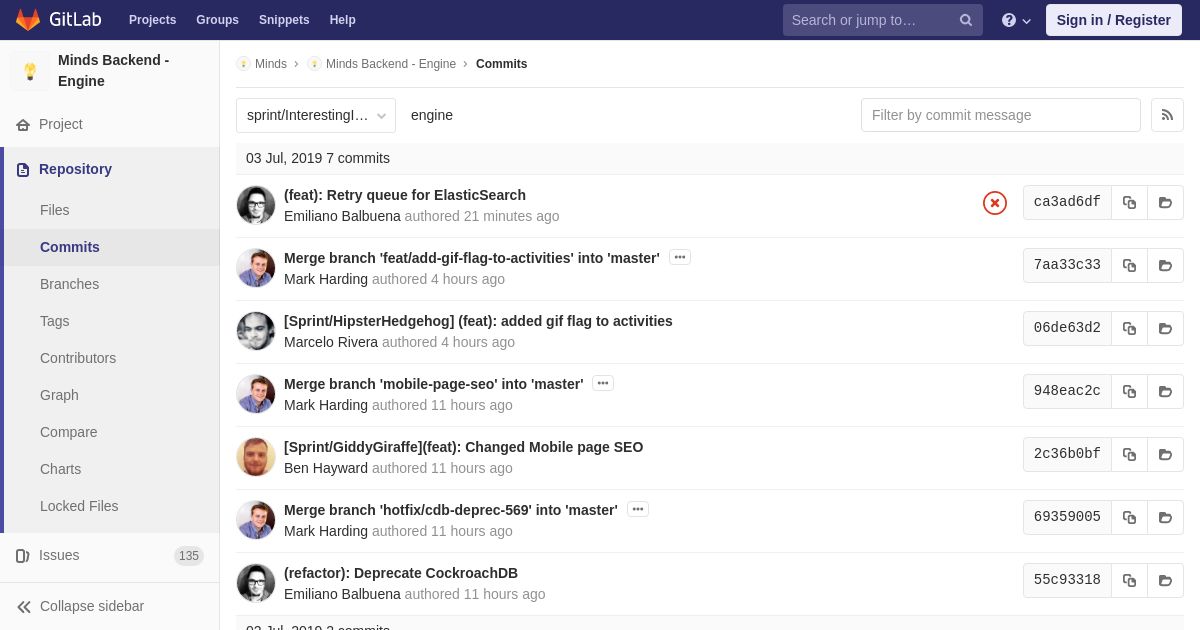Browse files at commit 2c36b0bf
This screenshot has height=630, width=1200.
[x=1165, y=454]
